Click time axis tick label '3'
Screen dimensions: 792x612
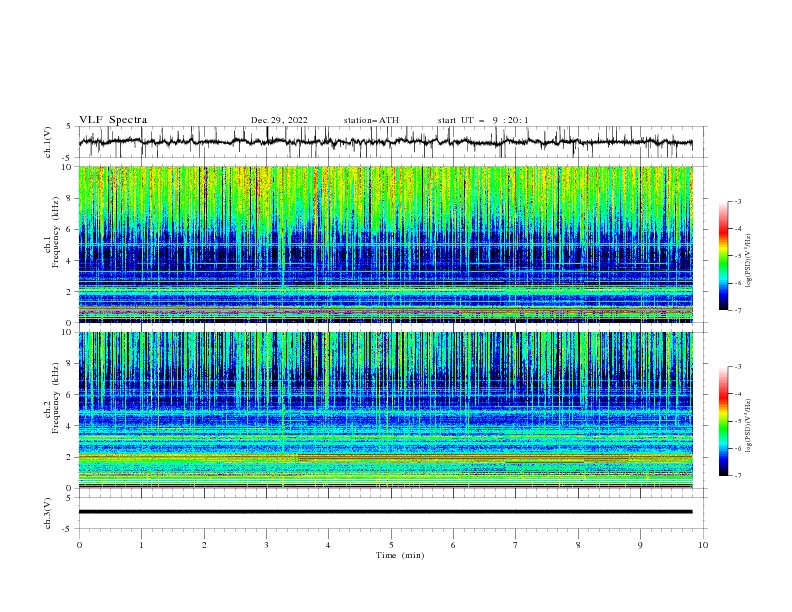pyautogui.click(x=266, y=545)
